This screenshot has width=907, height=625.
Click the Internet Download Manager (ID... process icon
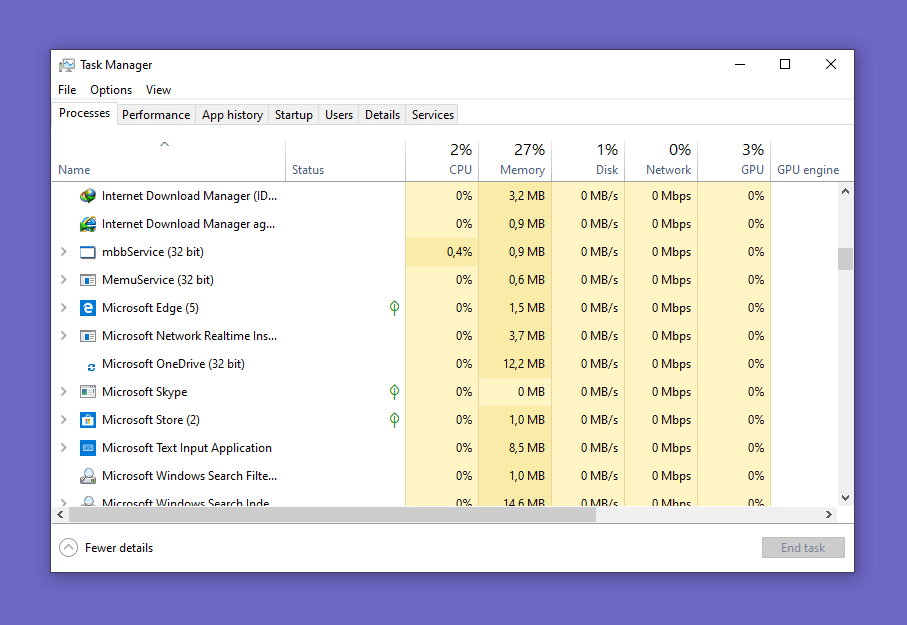tap(88, 196)
